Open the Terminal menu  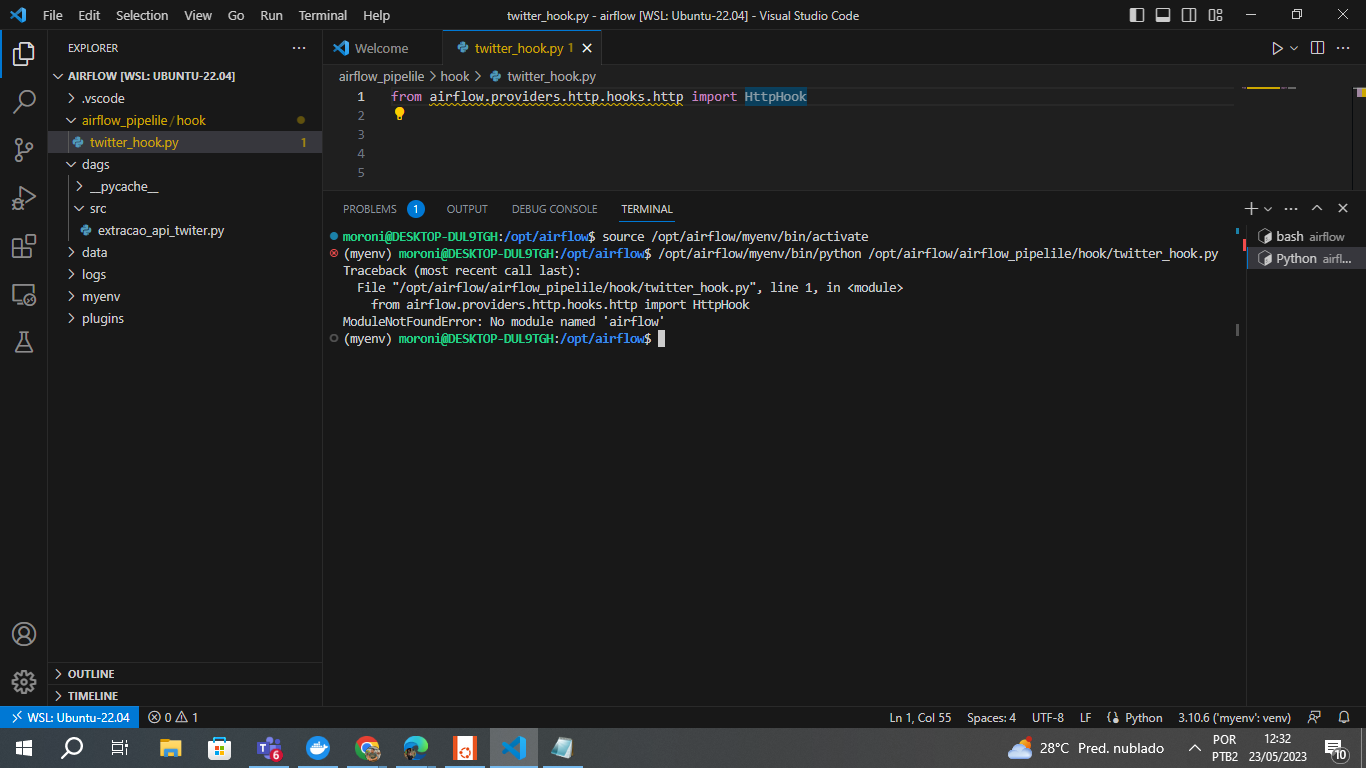point(323,15)
